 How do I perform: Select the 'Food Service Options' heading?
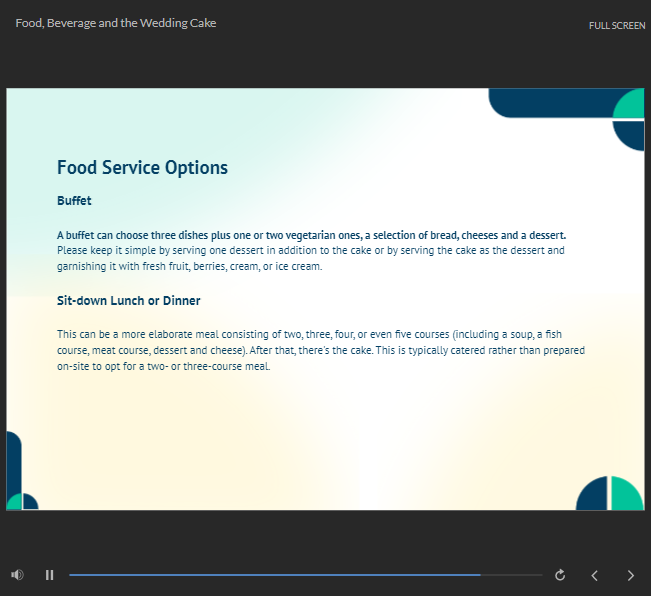142,168
